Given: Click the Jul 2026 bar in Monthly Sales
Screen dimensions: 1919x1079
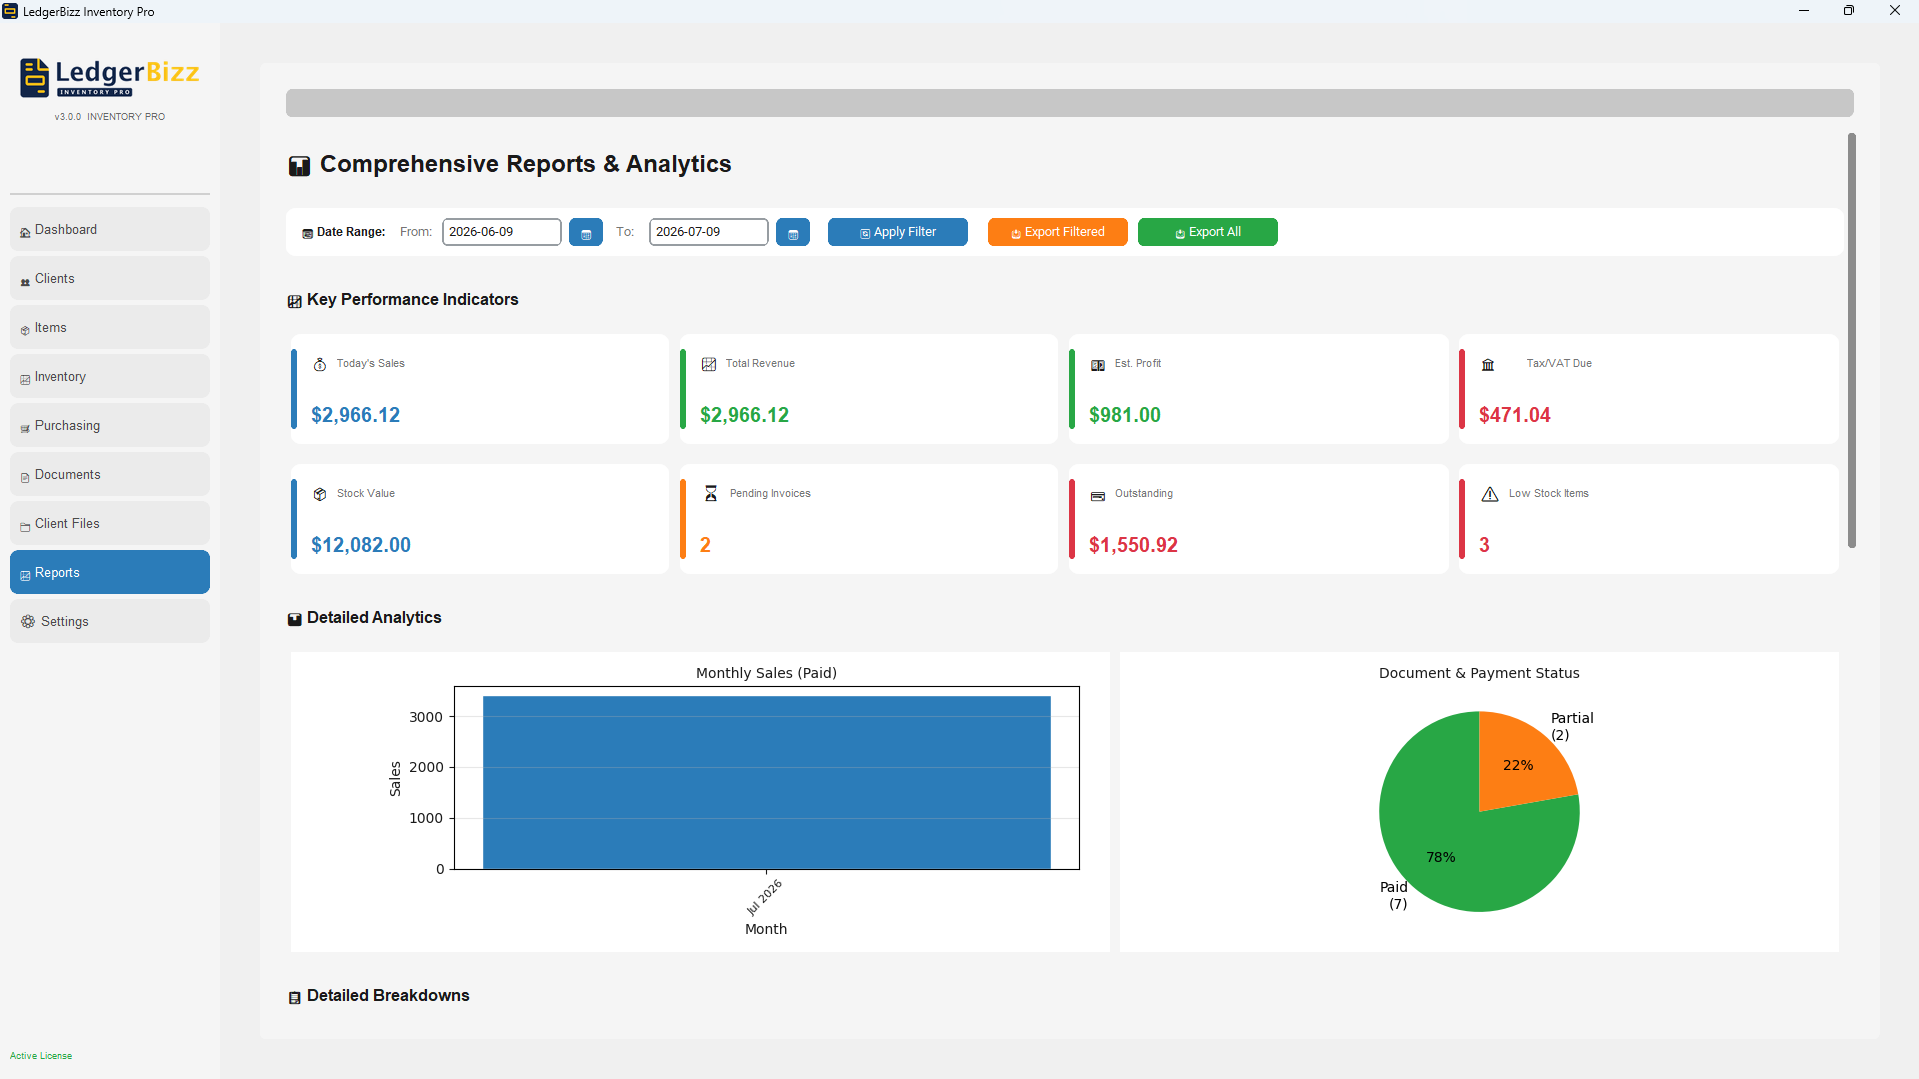Looking at the screenshot, I should click(x=767, y=783).
